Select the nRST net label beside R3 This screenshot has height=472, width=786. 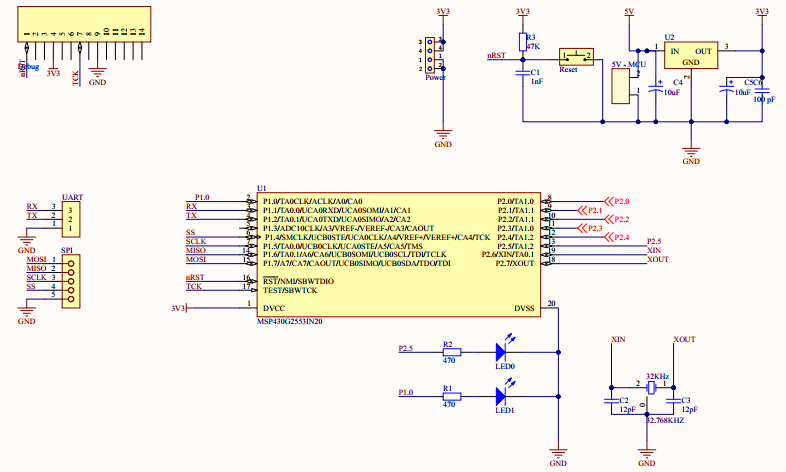point(496,56)
